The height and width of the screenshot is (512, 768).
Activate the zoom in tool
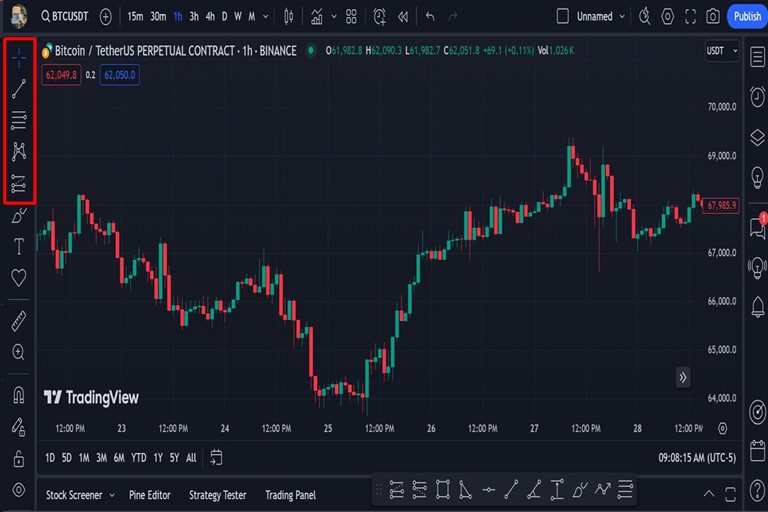(x=19, y=352)
